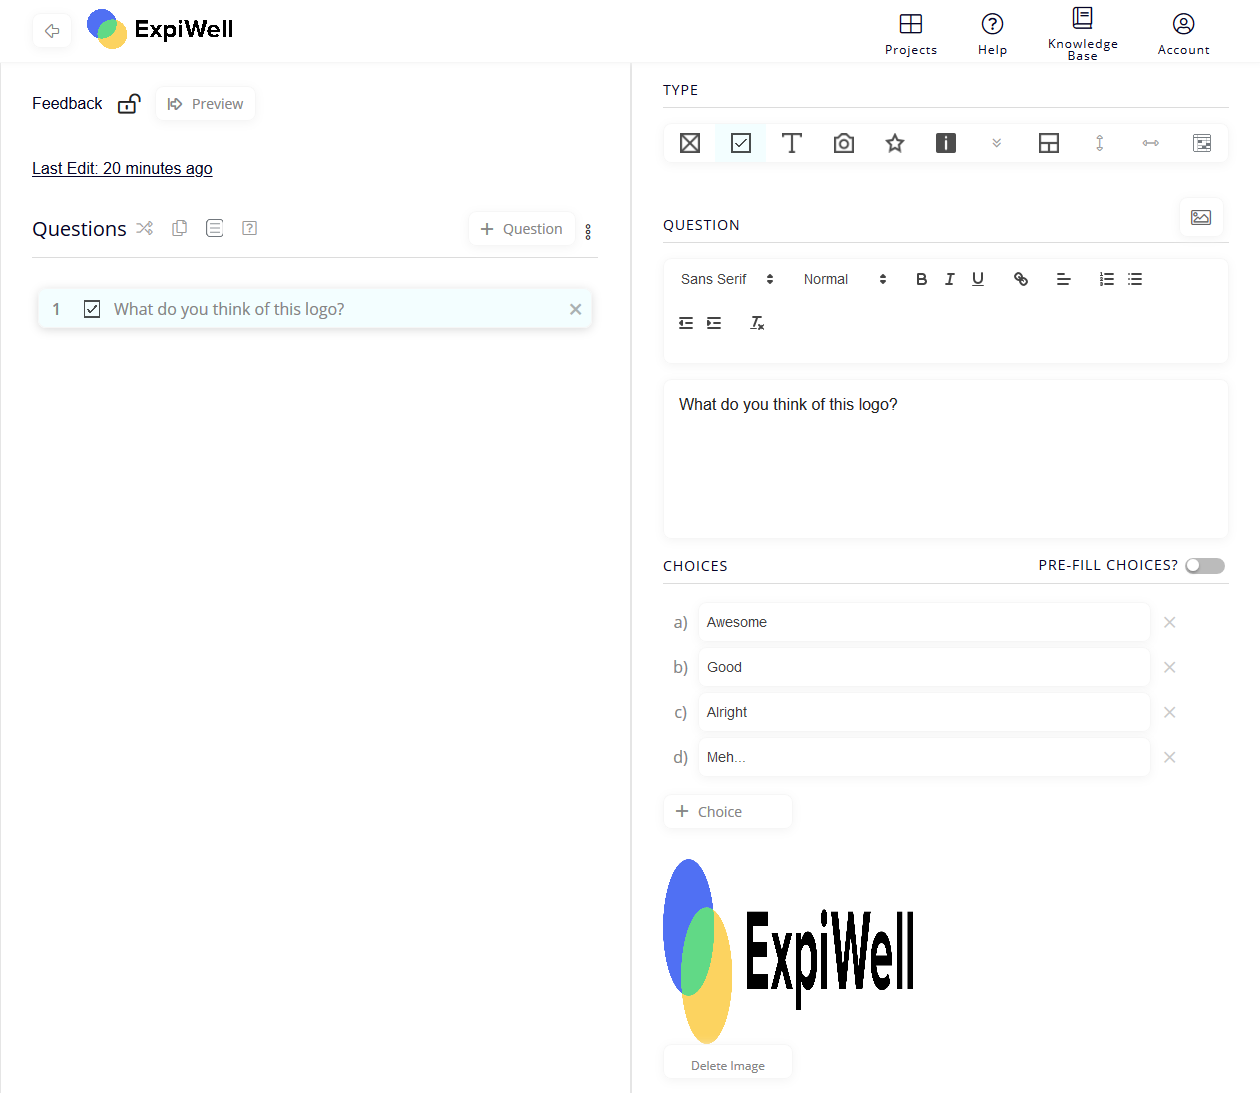Select the information block type
1260x1093 pixels.
pos(946,143)
